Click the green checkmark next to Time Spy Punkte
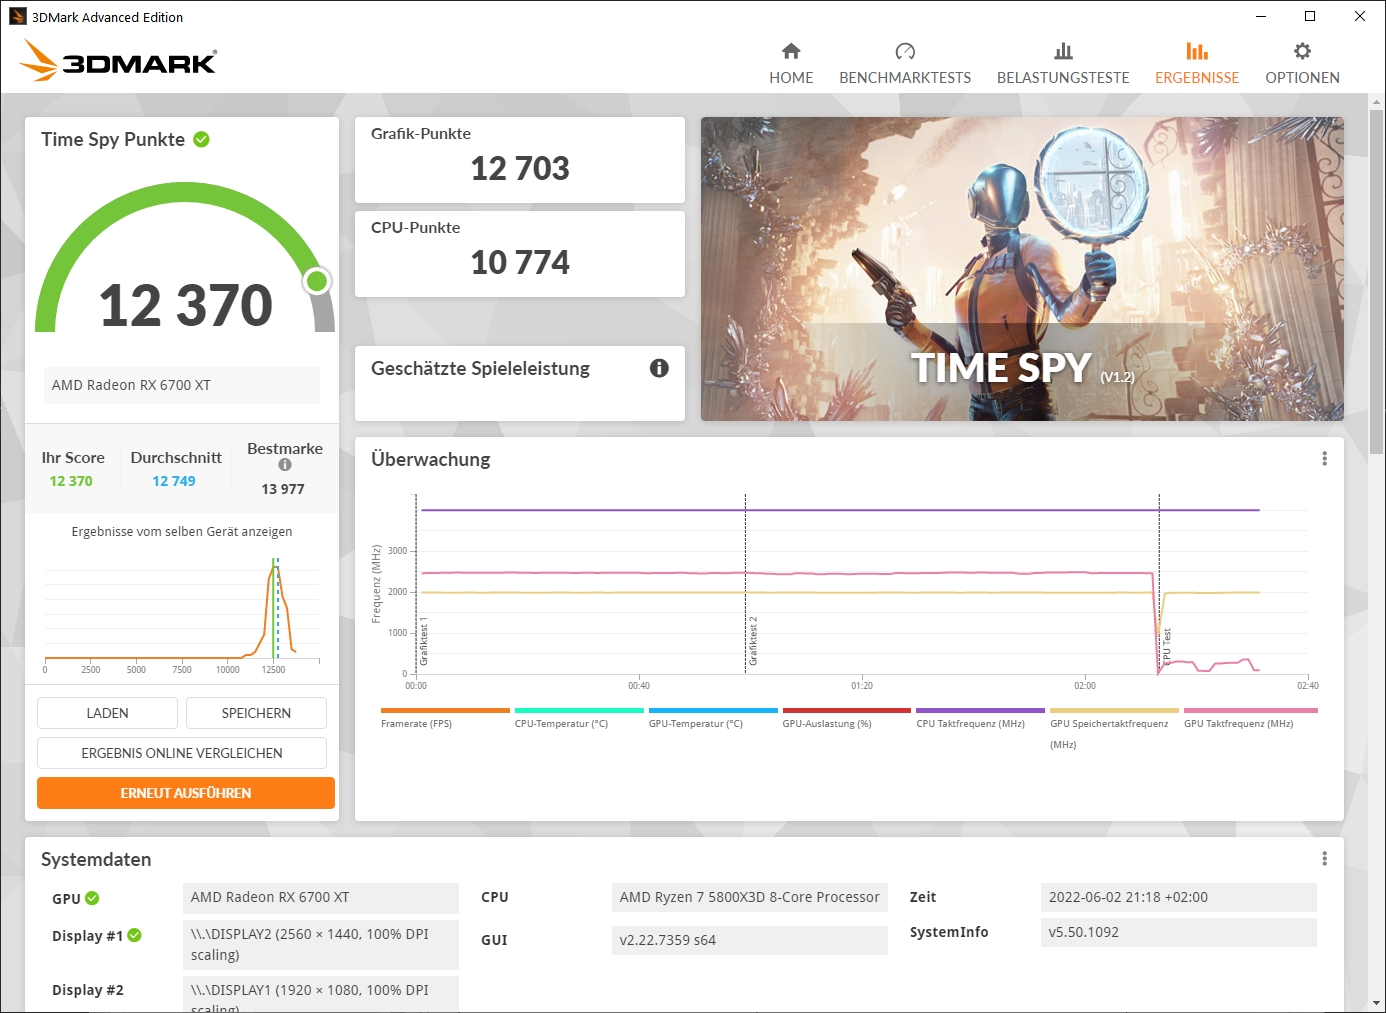1386x1013 pixels. pos(202,139)
